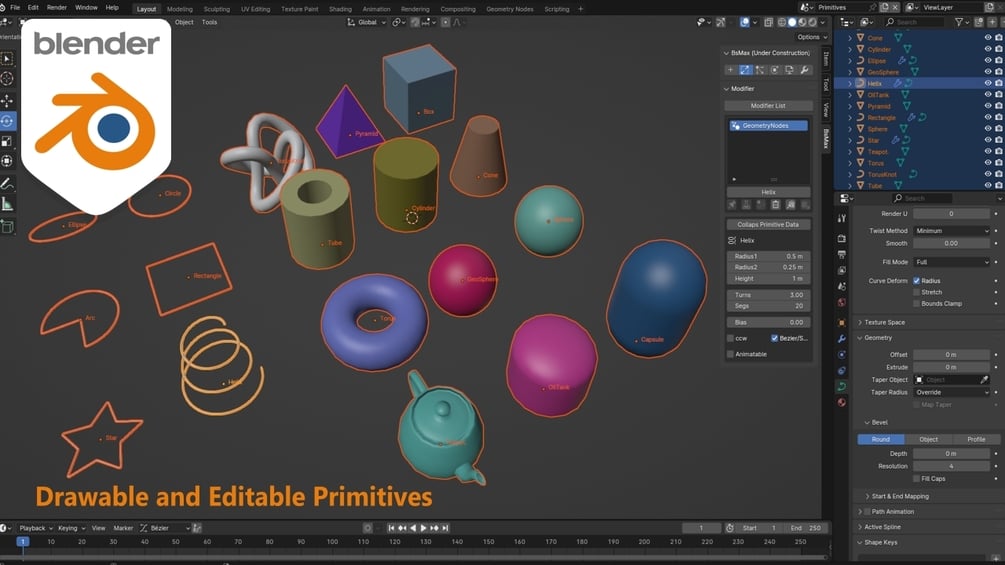Select the Annotate tool in left toolbar

(x=7, y=184)
